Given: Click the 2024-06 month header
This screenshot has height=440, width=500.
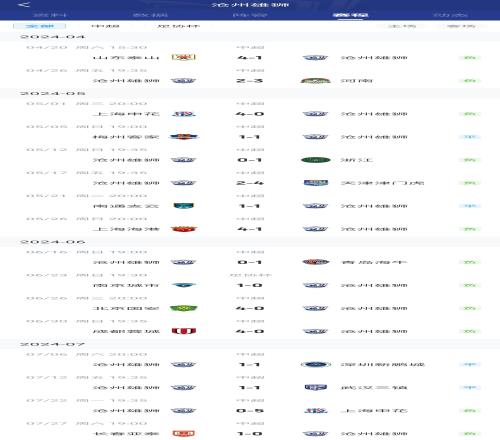Looking at the screenshot, I should point(52,241).
